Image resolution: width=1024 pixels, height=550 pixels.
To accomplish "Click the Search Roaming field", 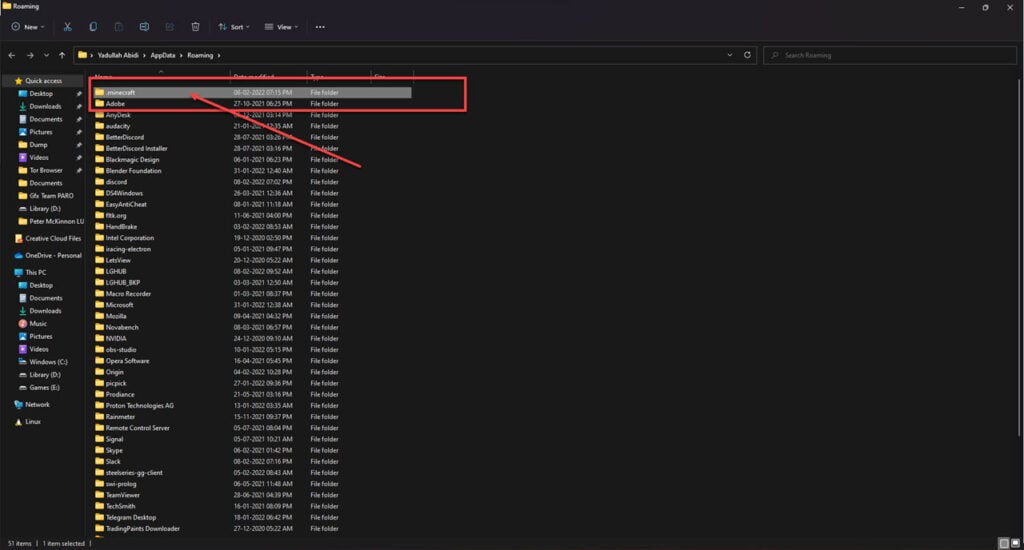I will pos(890,56).
